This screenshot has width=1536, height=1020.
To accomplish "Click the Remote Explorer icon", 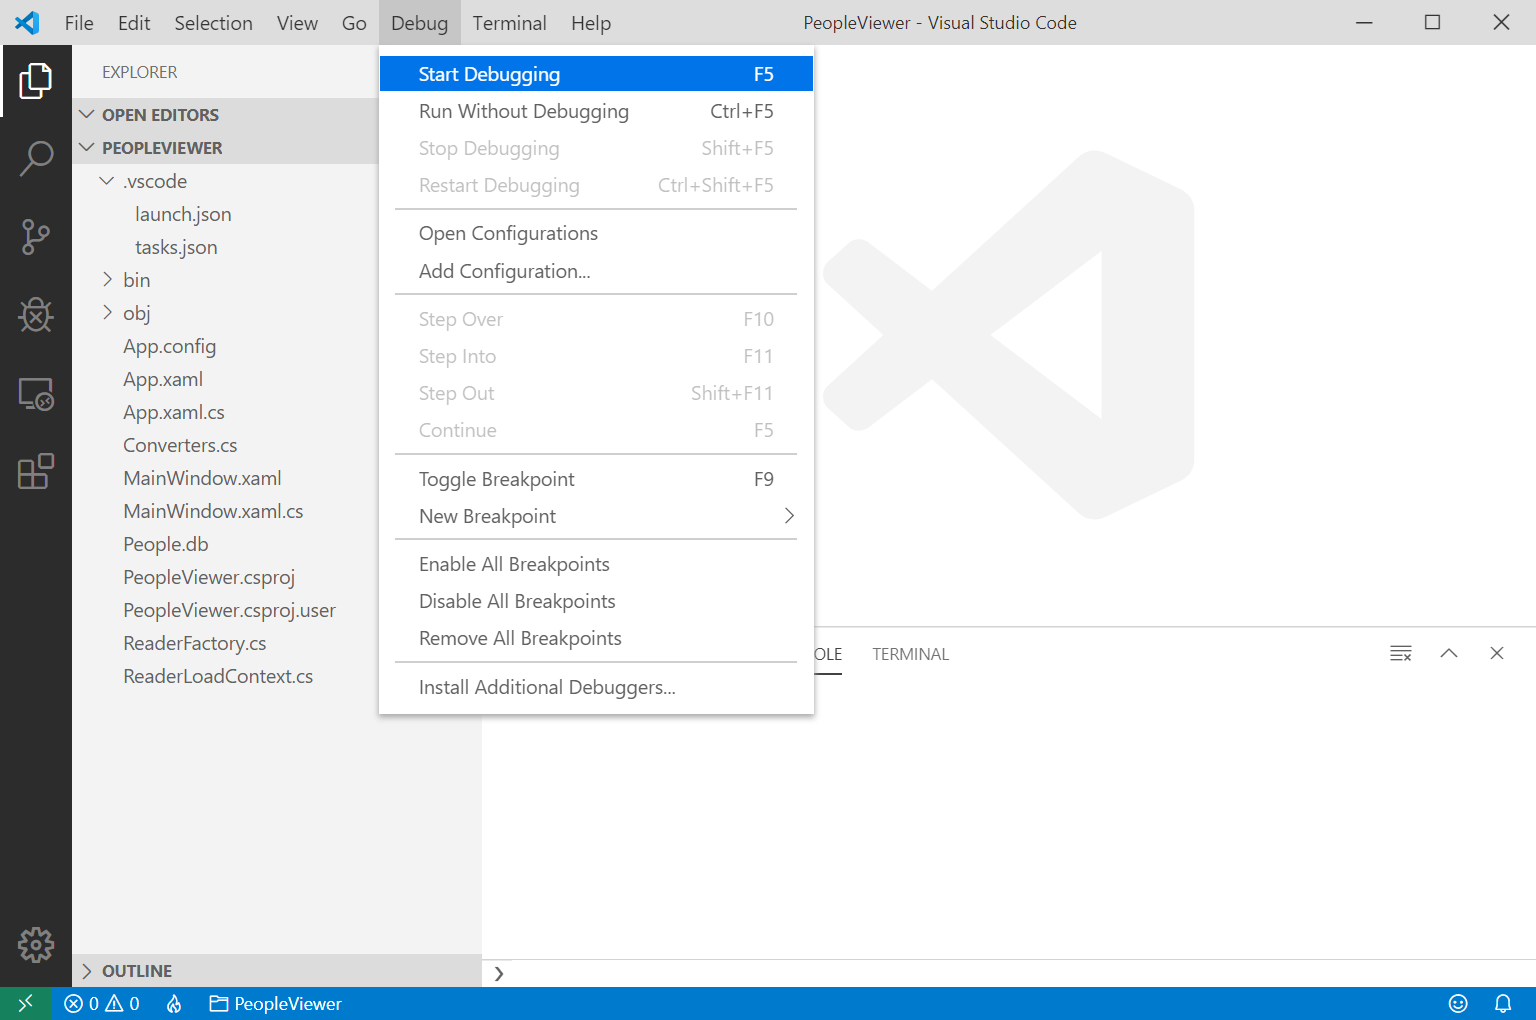I will point(37,394).
